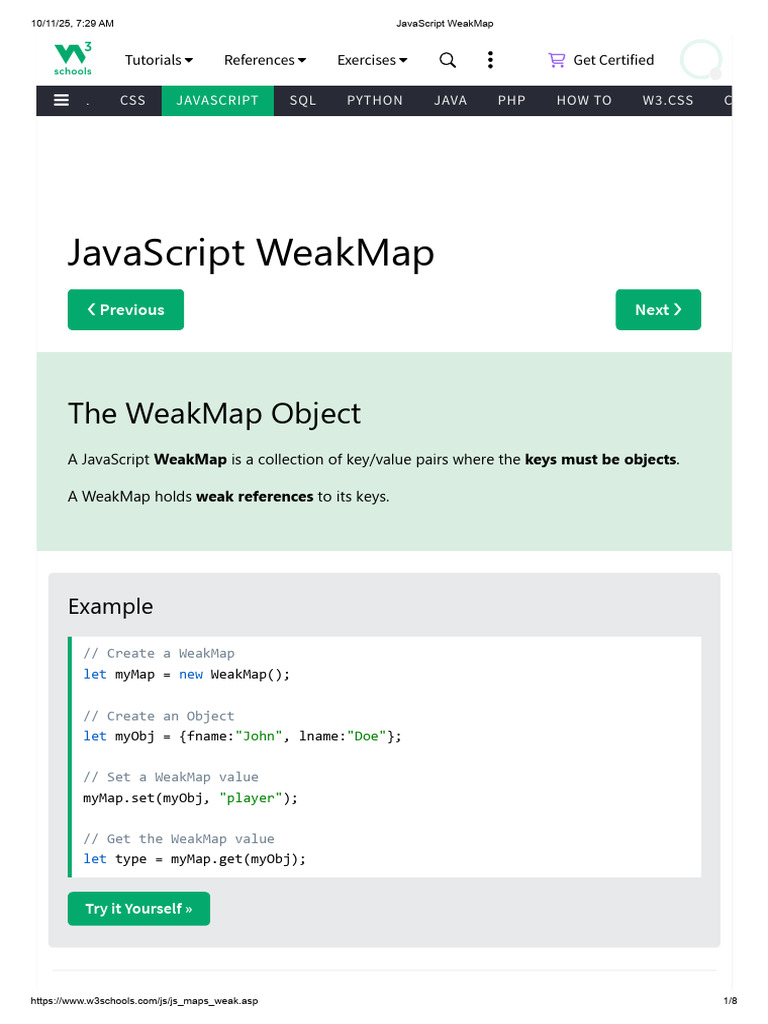Click the W3Schools logo
The height and width of the screenshot is (1024, 768).
pyautogui.click(x=72, y=59)
